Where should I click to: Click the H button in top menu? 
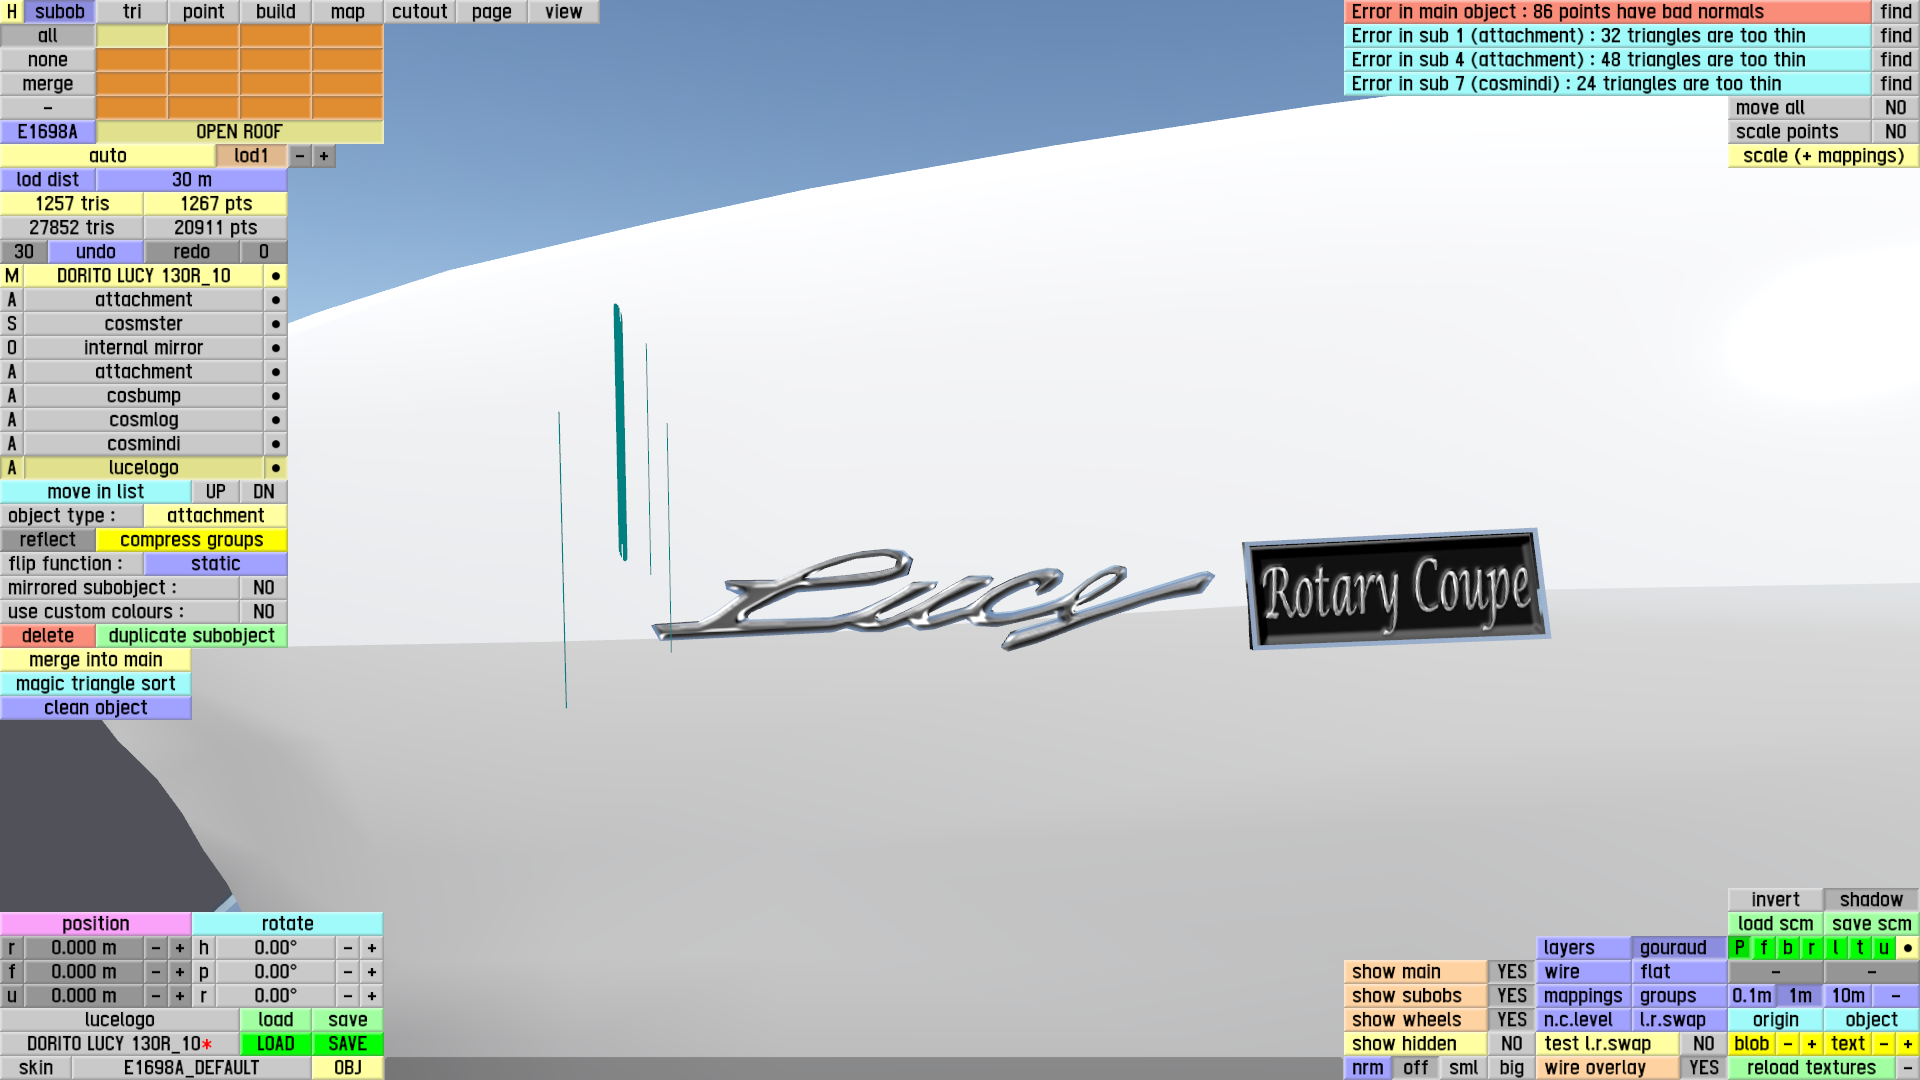click(11, 12)
